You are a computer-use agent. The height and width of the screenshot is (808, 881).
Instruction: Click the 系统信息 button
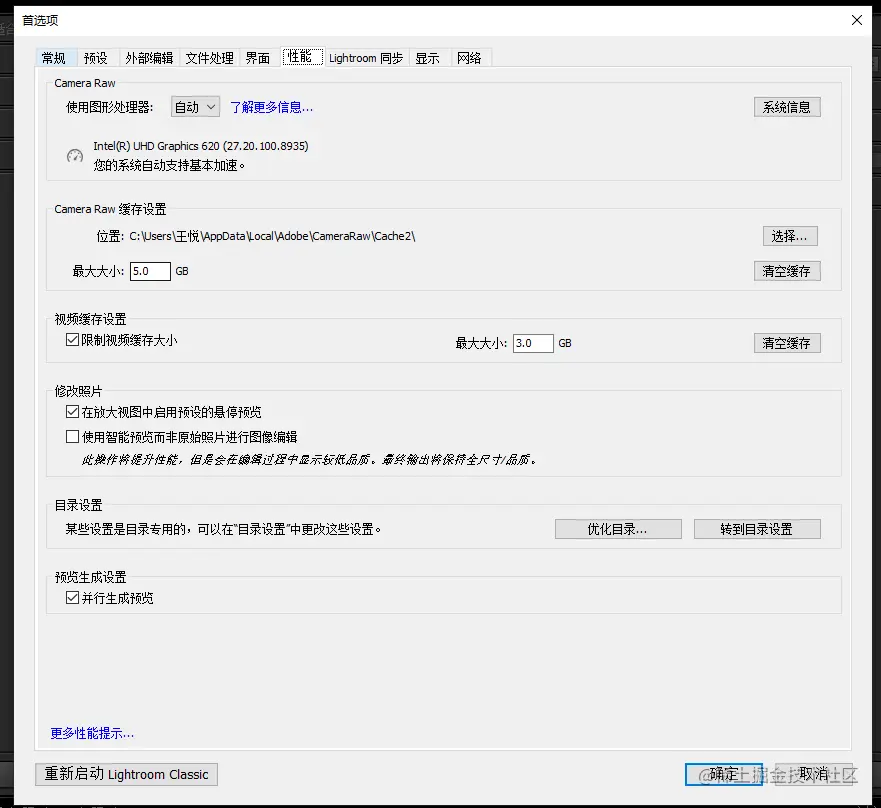click(787, 107)
